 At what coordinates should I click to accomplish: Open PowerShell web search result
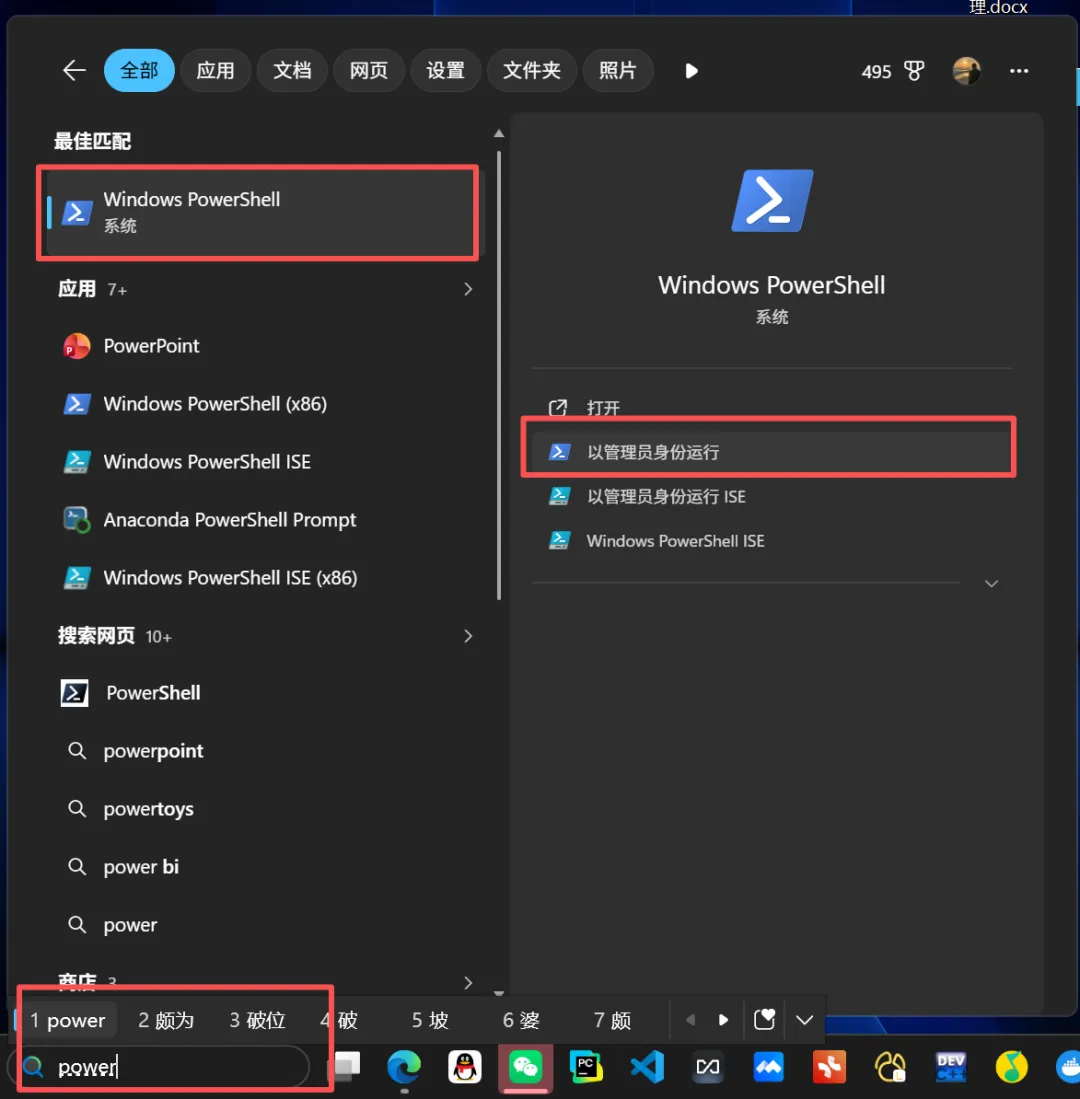coord(266,692)
